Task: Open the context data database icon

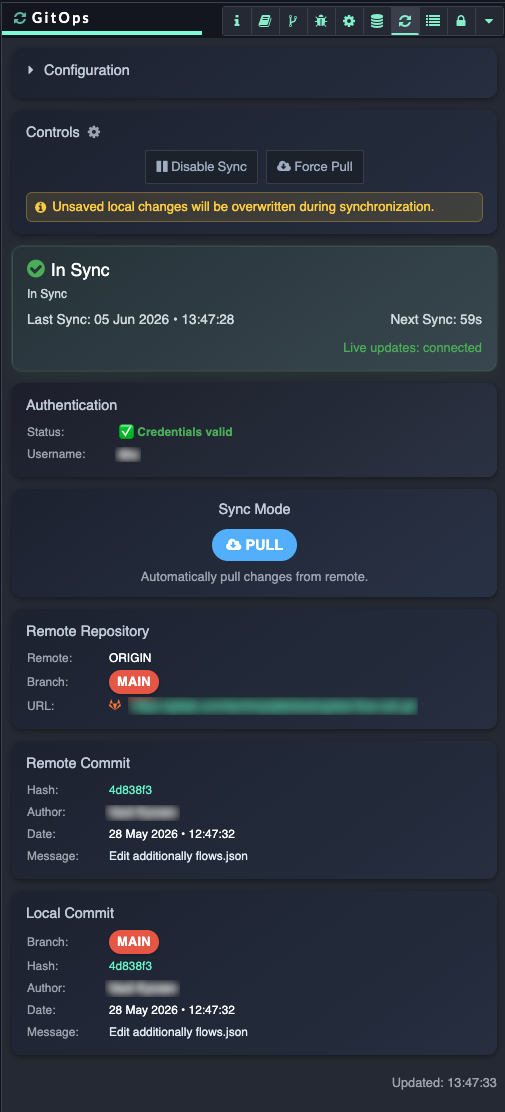Action: click(377, 21)
